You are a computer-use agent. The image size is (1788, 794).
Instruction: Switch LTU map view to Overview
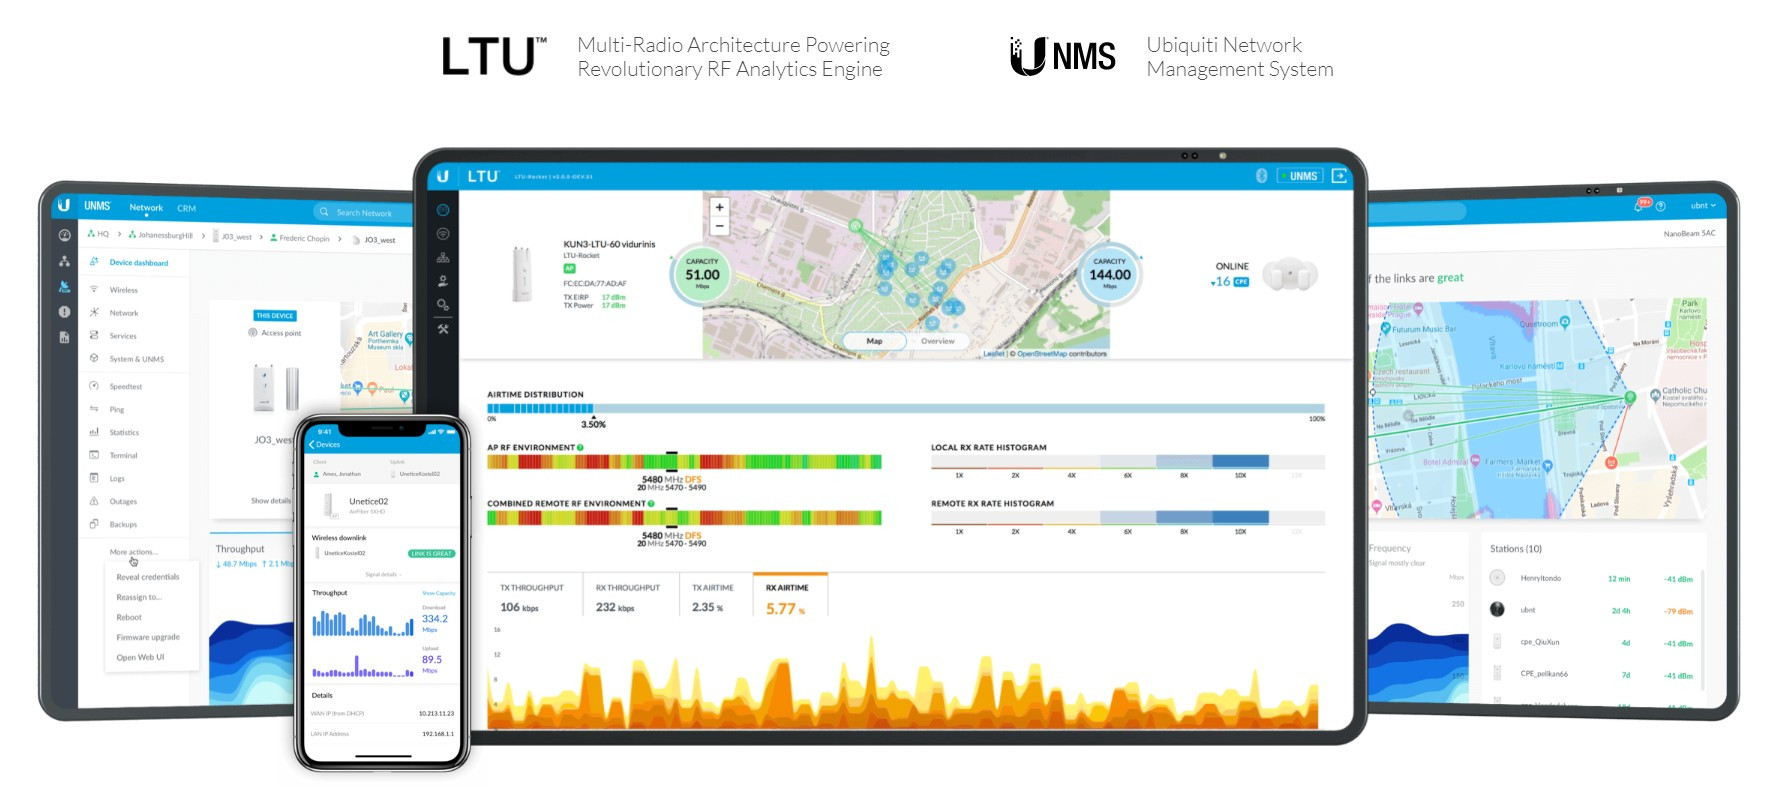click(x=938, y=341)
